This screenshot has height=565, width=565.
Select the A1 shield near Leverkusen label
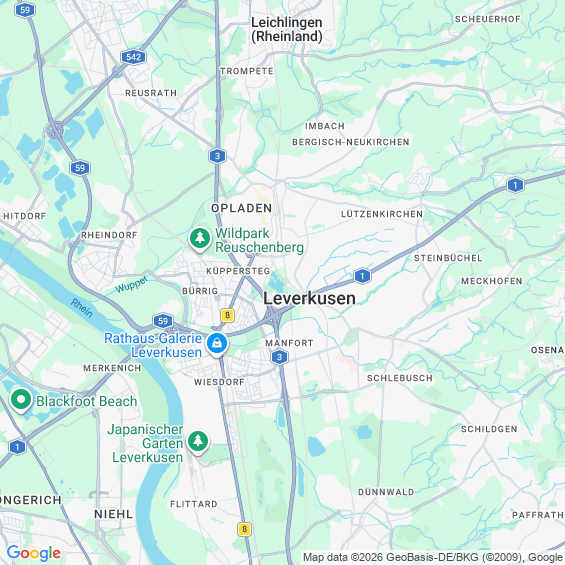[x=362, y=276]
